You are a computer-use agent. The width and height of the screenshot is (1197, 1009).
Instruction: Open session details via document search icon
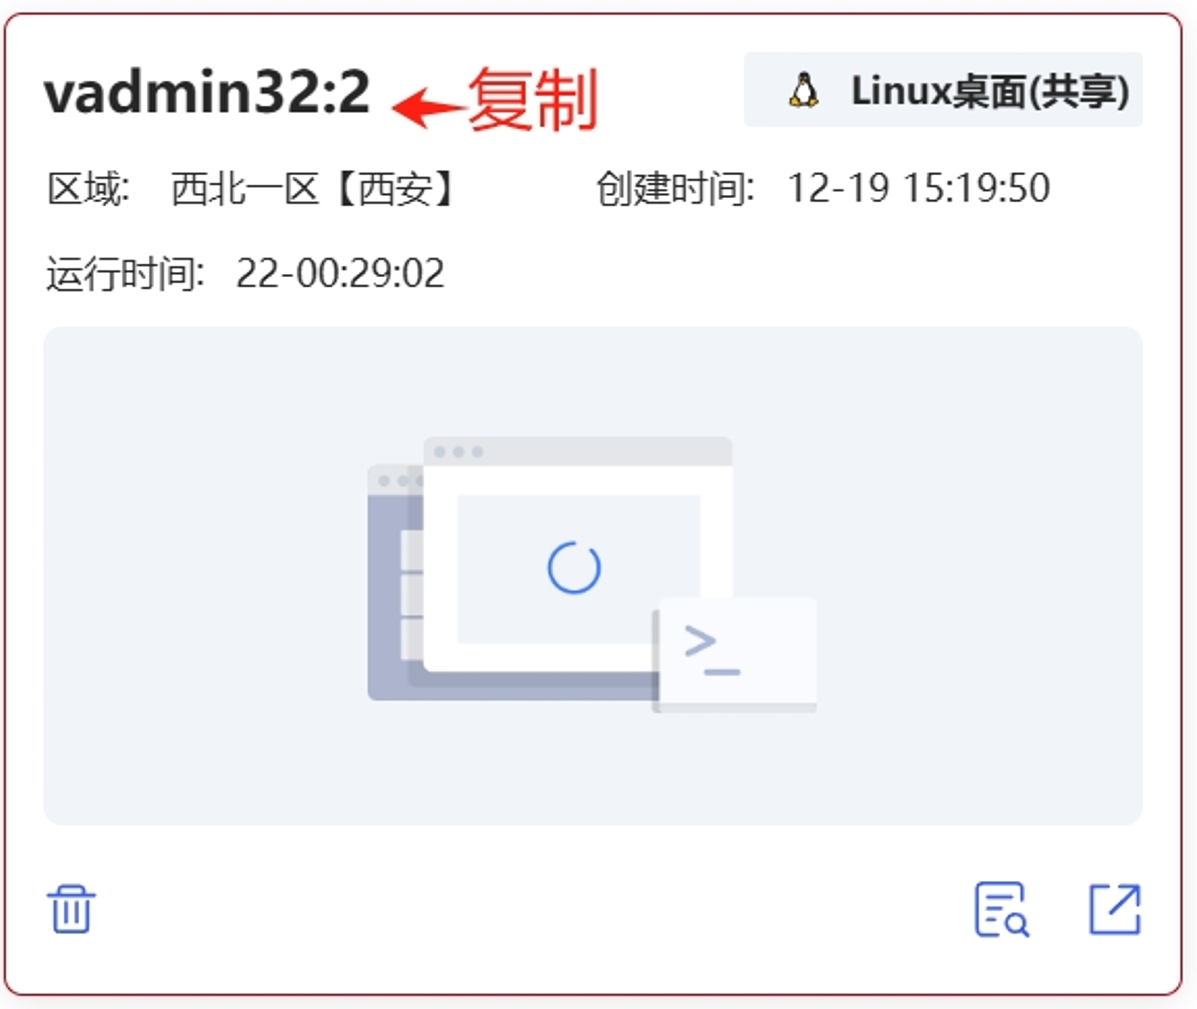click(x=1002, y=909)
